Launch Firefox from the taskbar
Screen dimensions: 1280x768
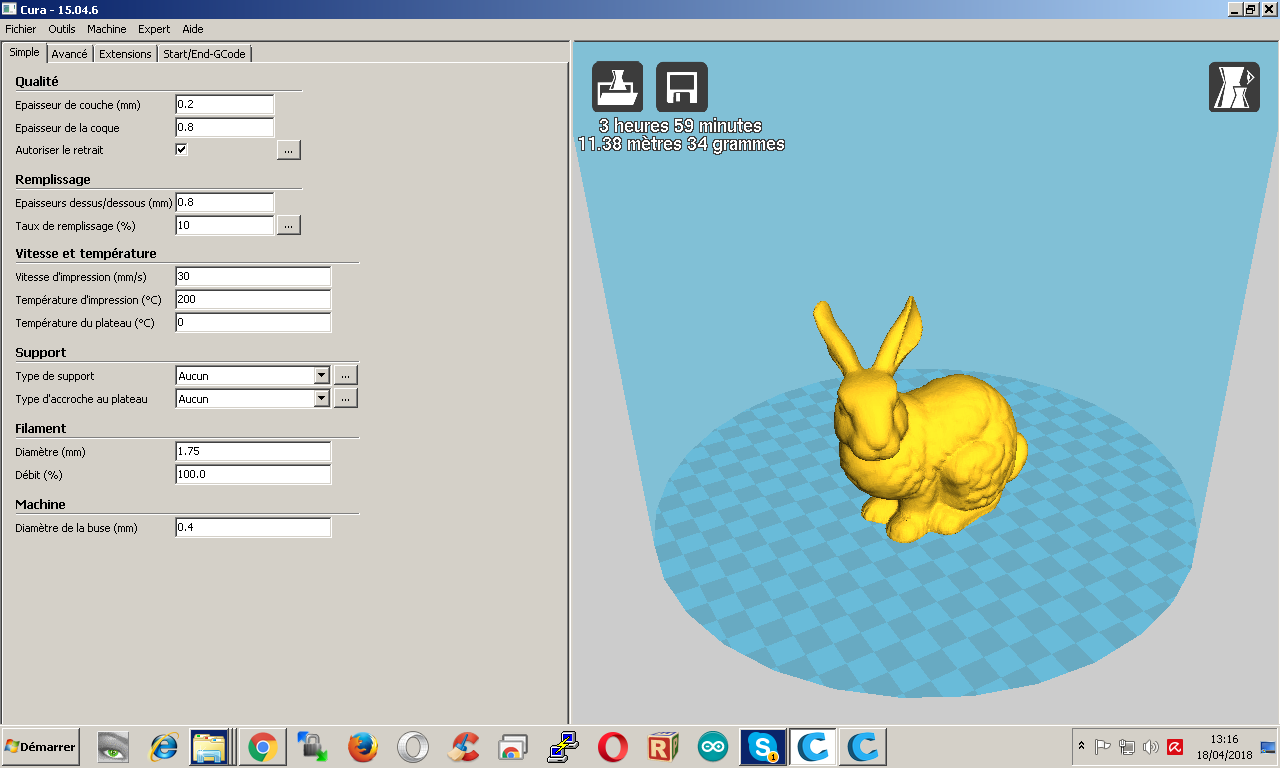tap(362, 747)
